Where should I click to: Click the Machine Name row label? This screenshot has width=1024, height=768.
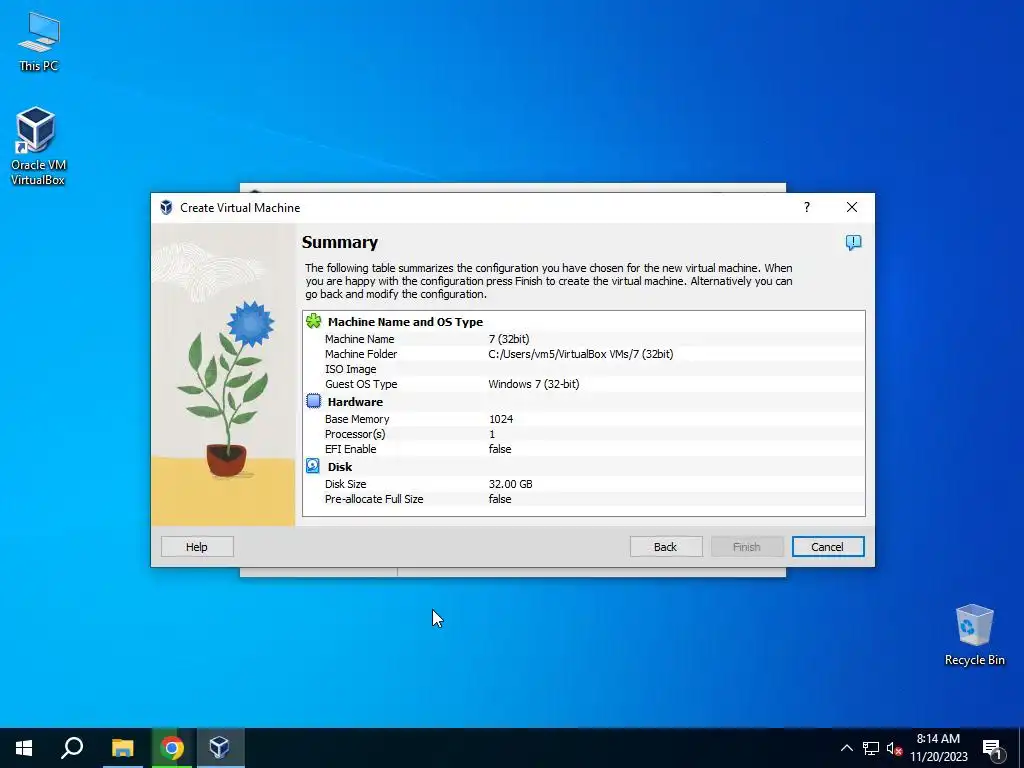tap(359, 339)
